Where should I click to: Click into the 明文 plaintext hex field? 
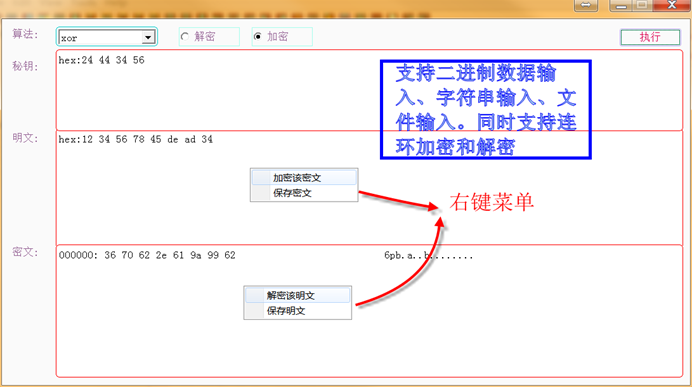pyautogui.click(x=369, y=188)
